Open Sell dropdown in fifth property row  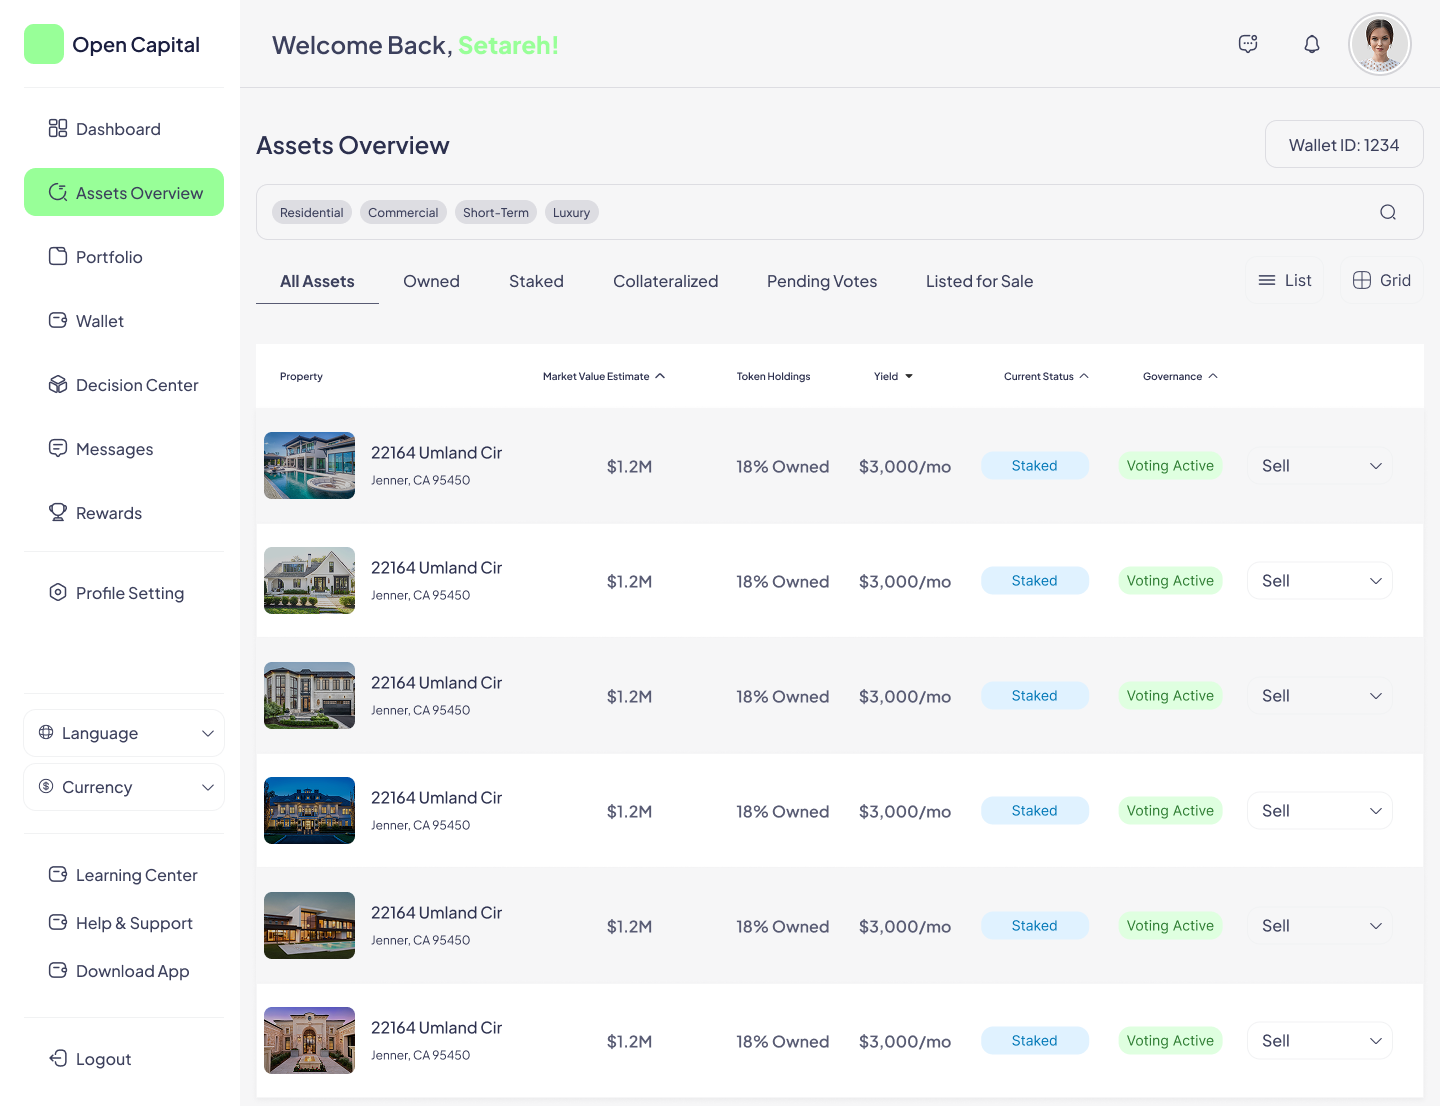pos(1320,926)
